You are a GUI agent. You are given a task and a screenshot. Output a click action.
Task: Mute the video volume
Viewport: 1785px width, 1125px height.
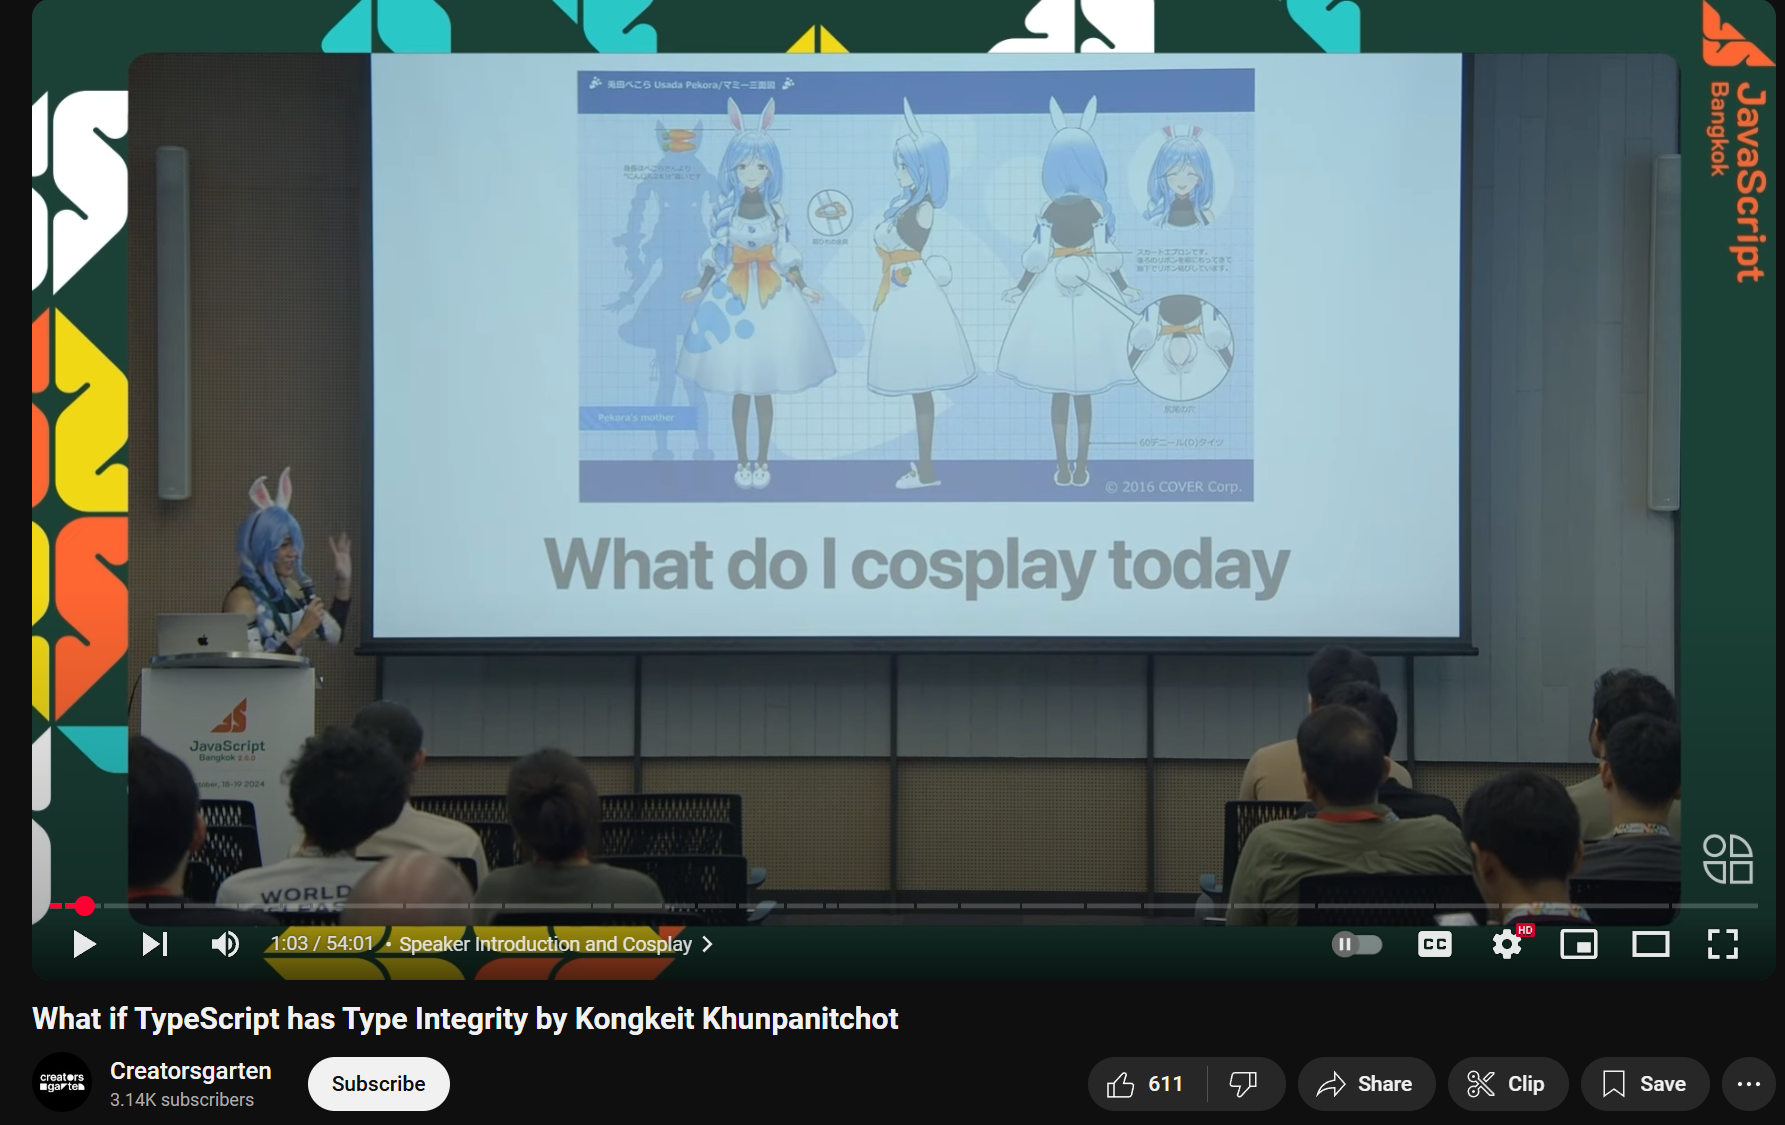click(x=226, y=944)
